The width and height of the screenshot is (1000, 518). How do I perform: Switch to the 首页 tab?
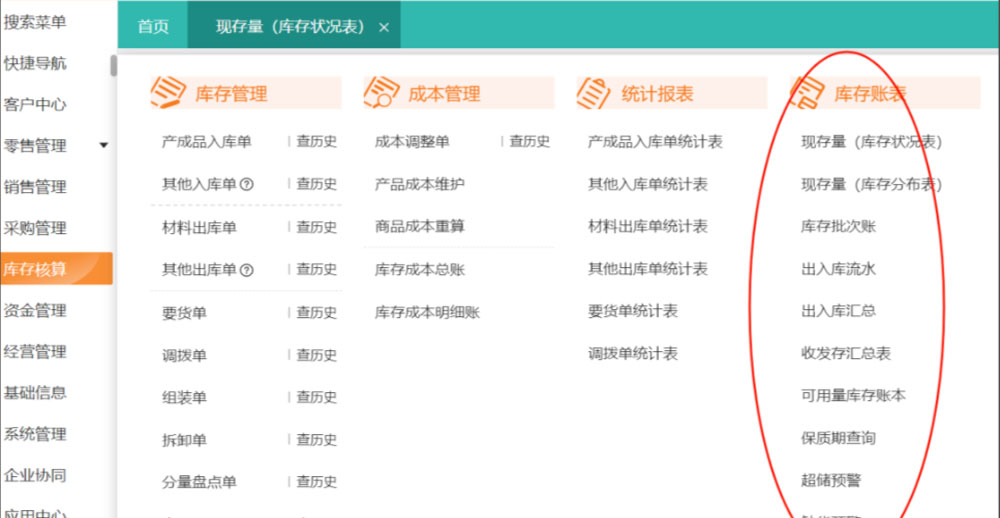153,27
